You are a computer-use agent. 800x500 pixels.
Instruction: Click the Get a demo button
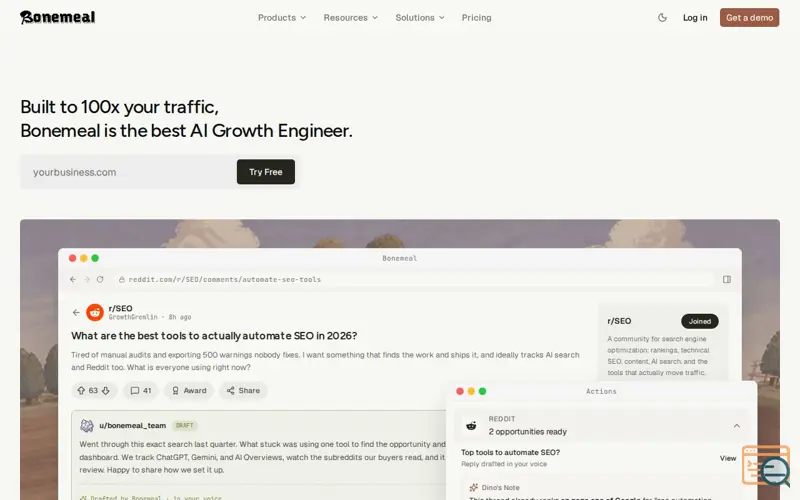749,17
